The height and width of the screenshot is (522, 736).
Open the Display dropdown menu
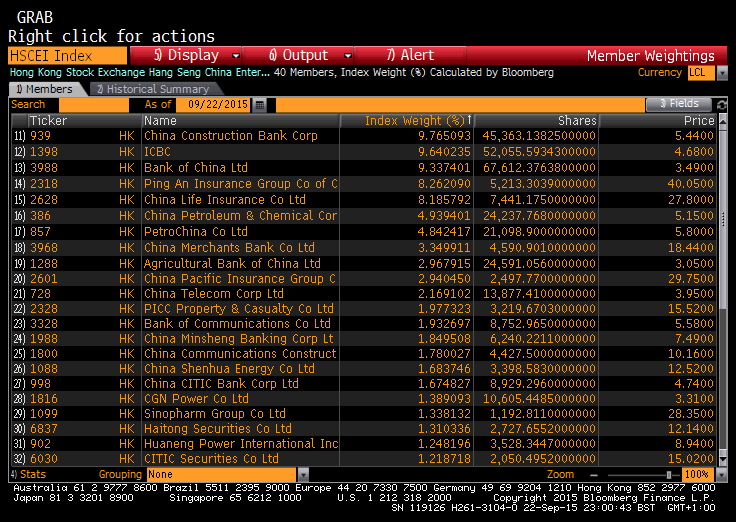[186, 55]
